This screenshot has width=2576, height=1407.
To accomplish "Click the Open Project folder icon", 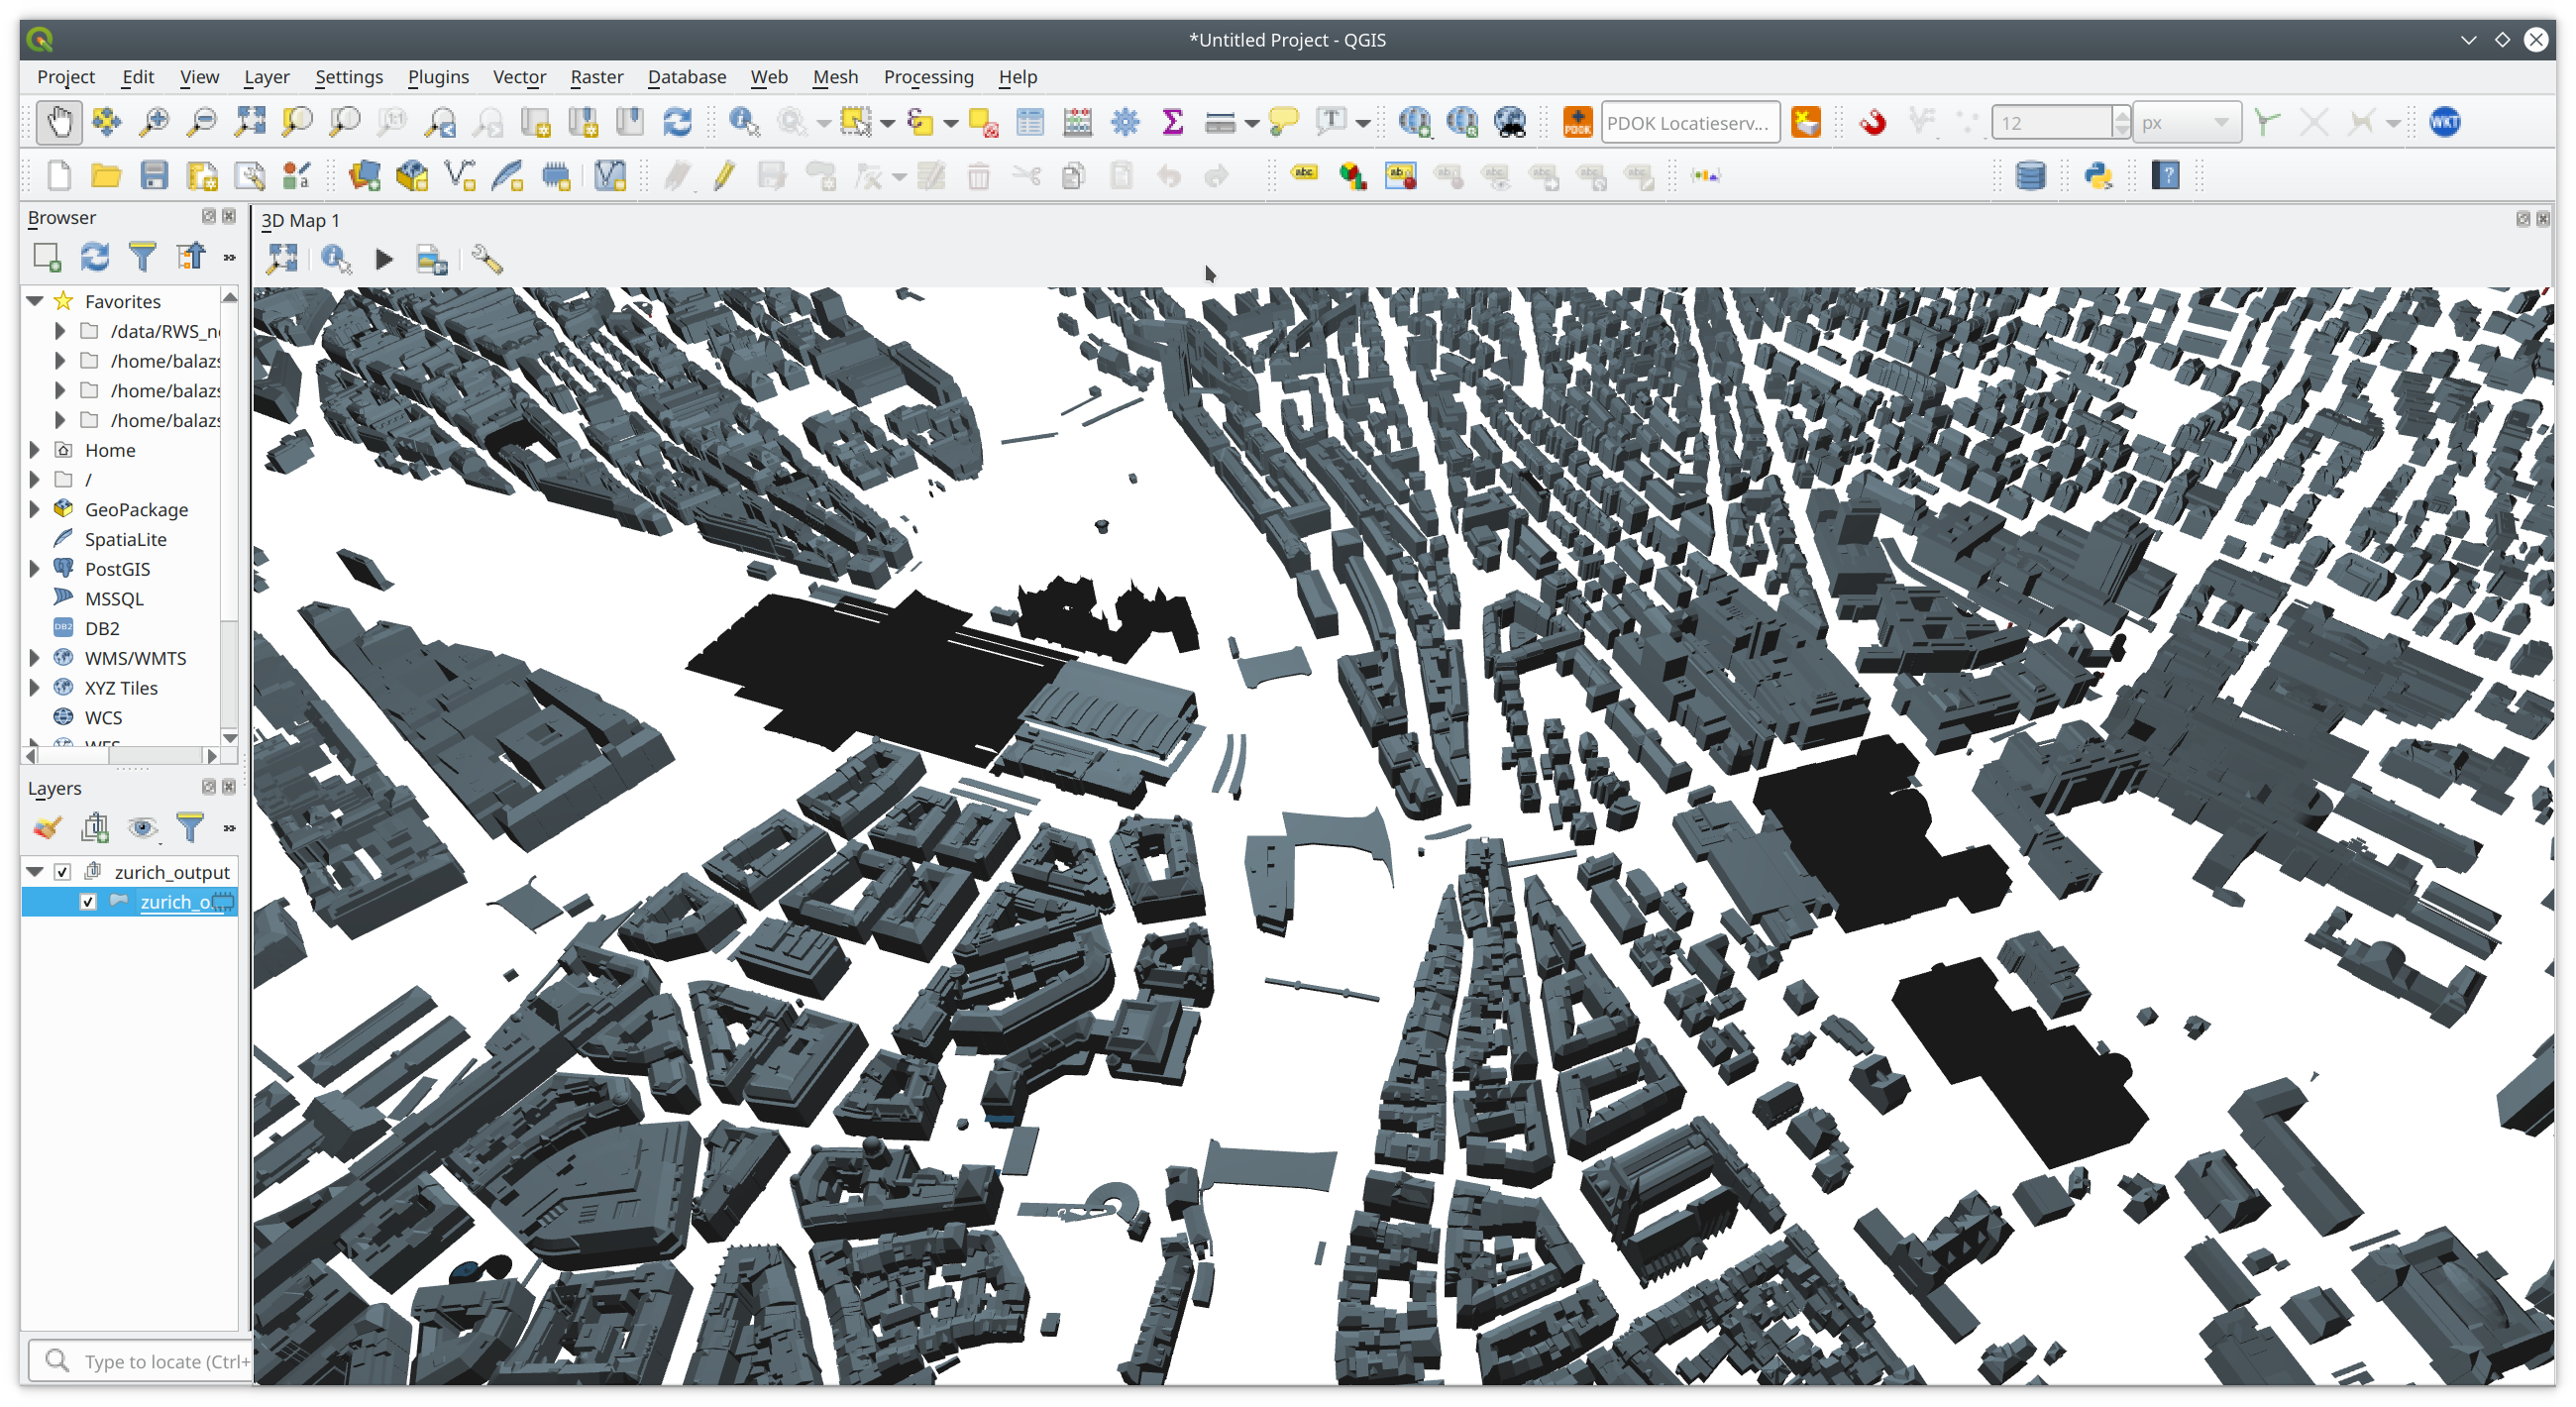I will 106,176.
